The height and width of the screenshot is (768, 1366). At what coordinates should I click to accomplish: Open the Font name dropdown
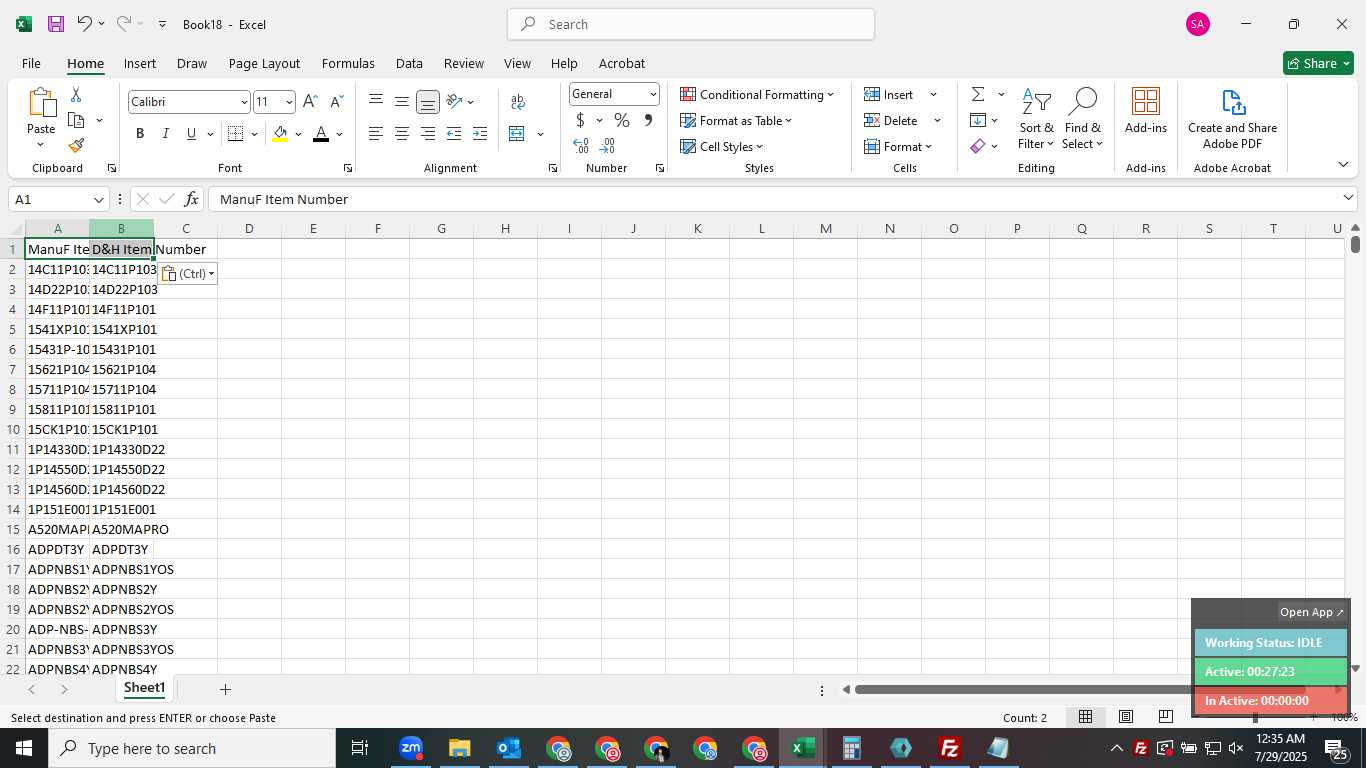click(x=243, y=102)
